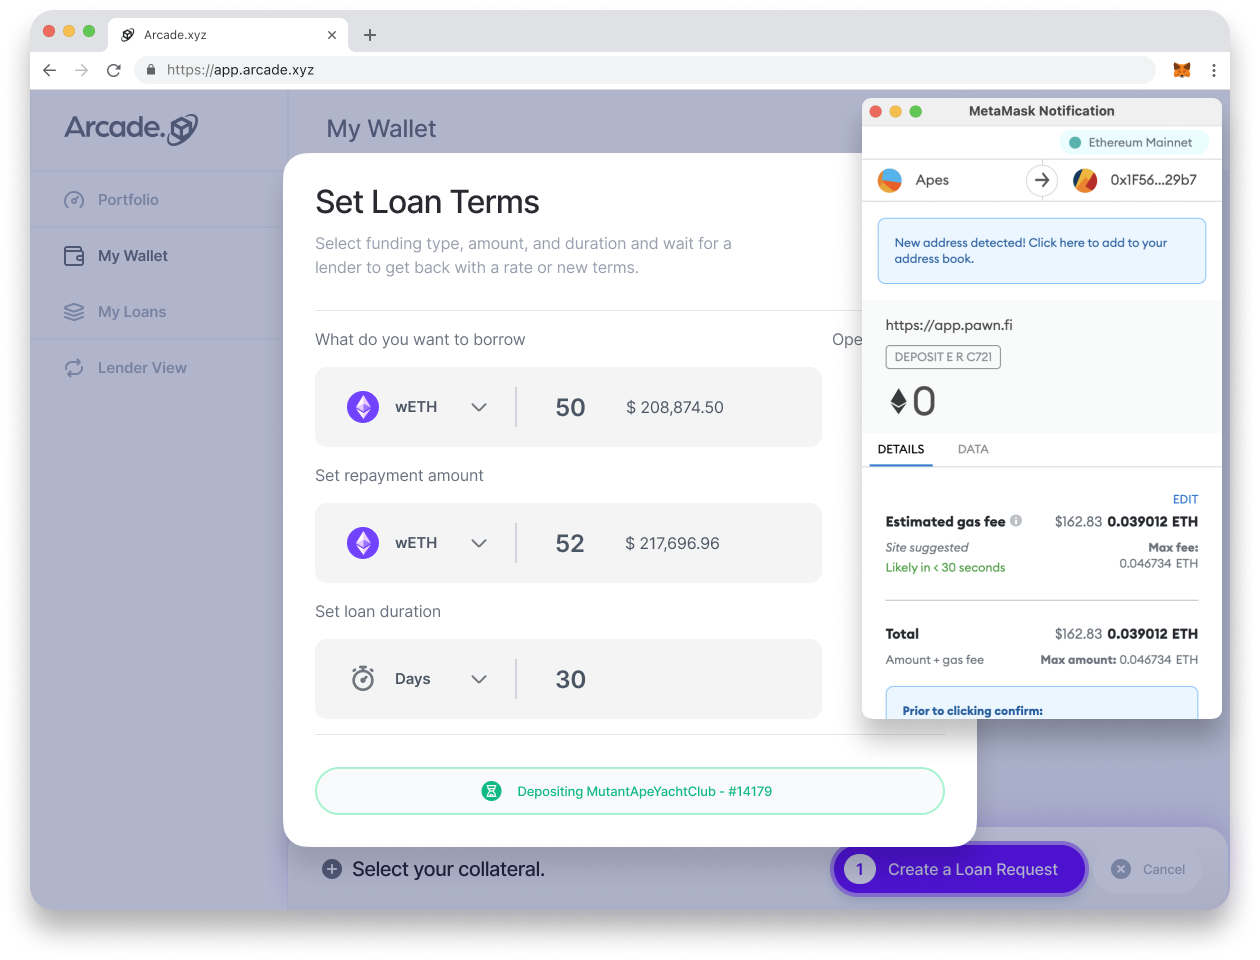Click the Max fee 0.046734 ETH value
Screen dimensions: 1260x960
click(x=1158, y=564)
